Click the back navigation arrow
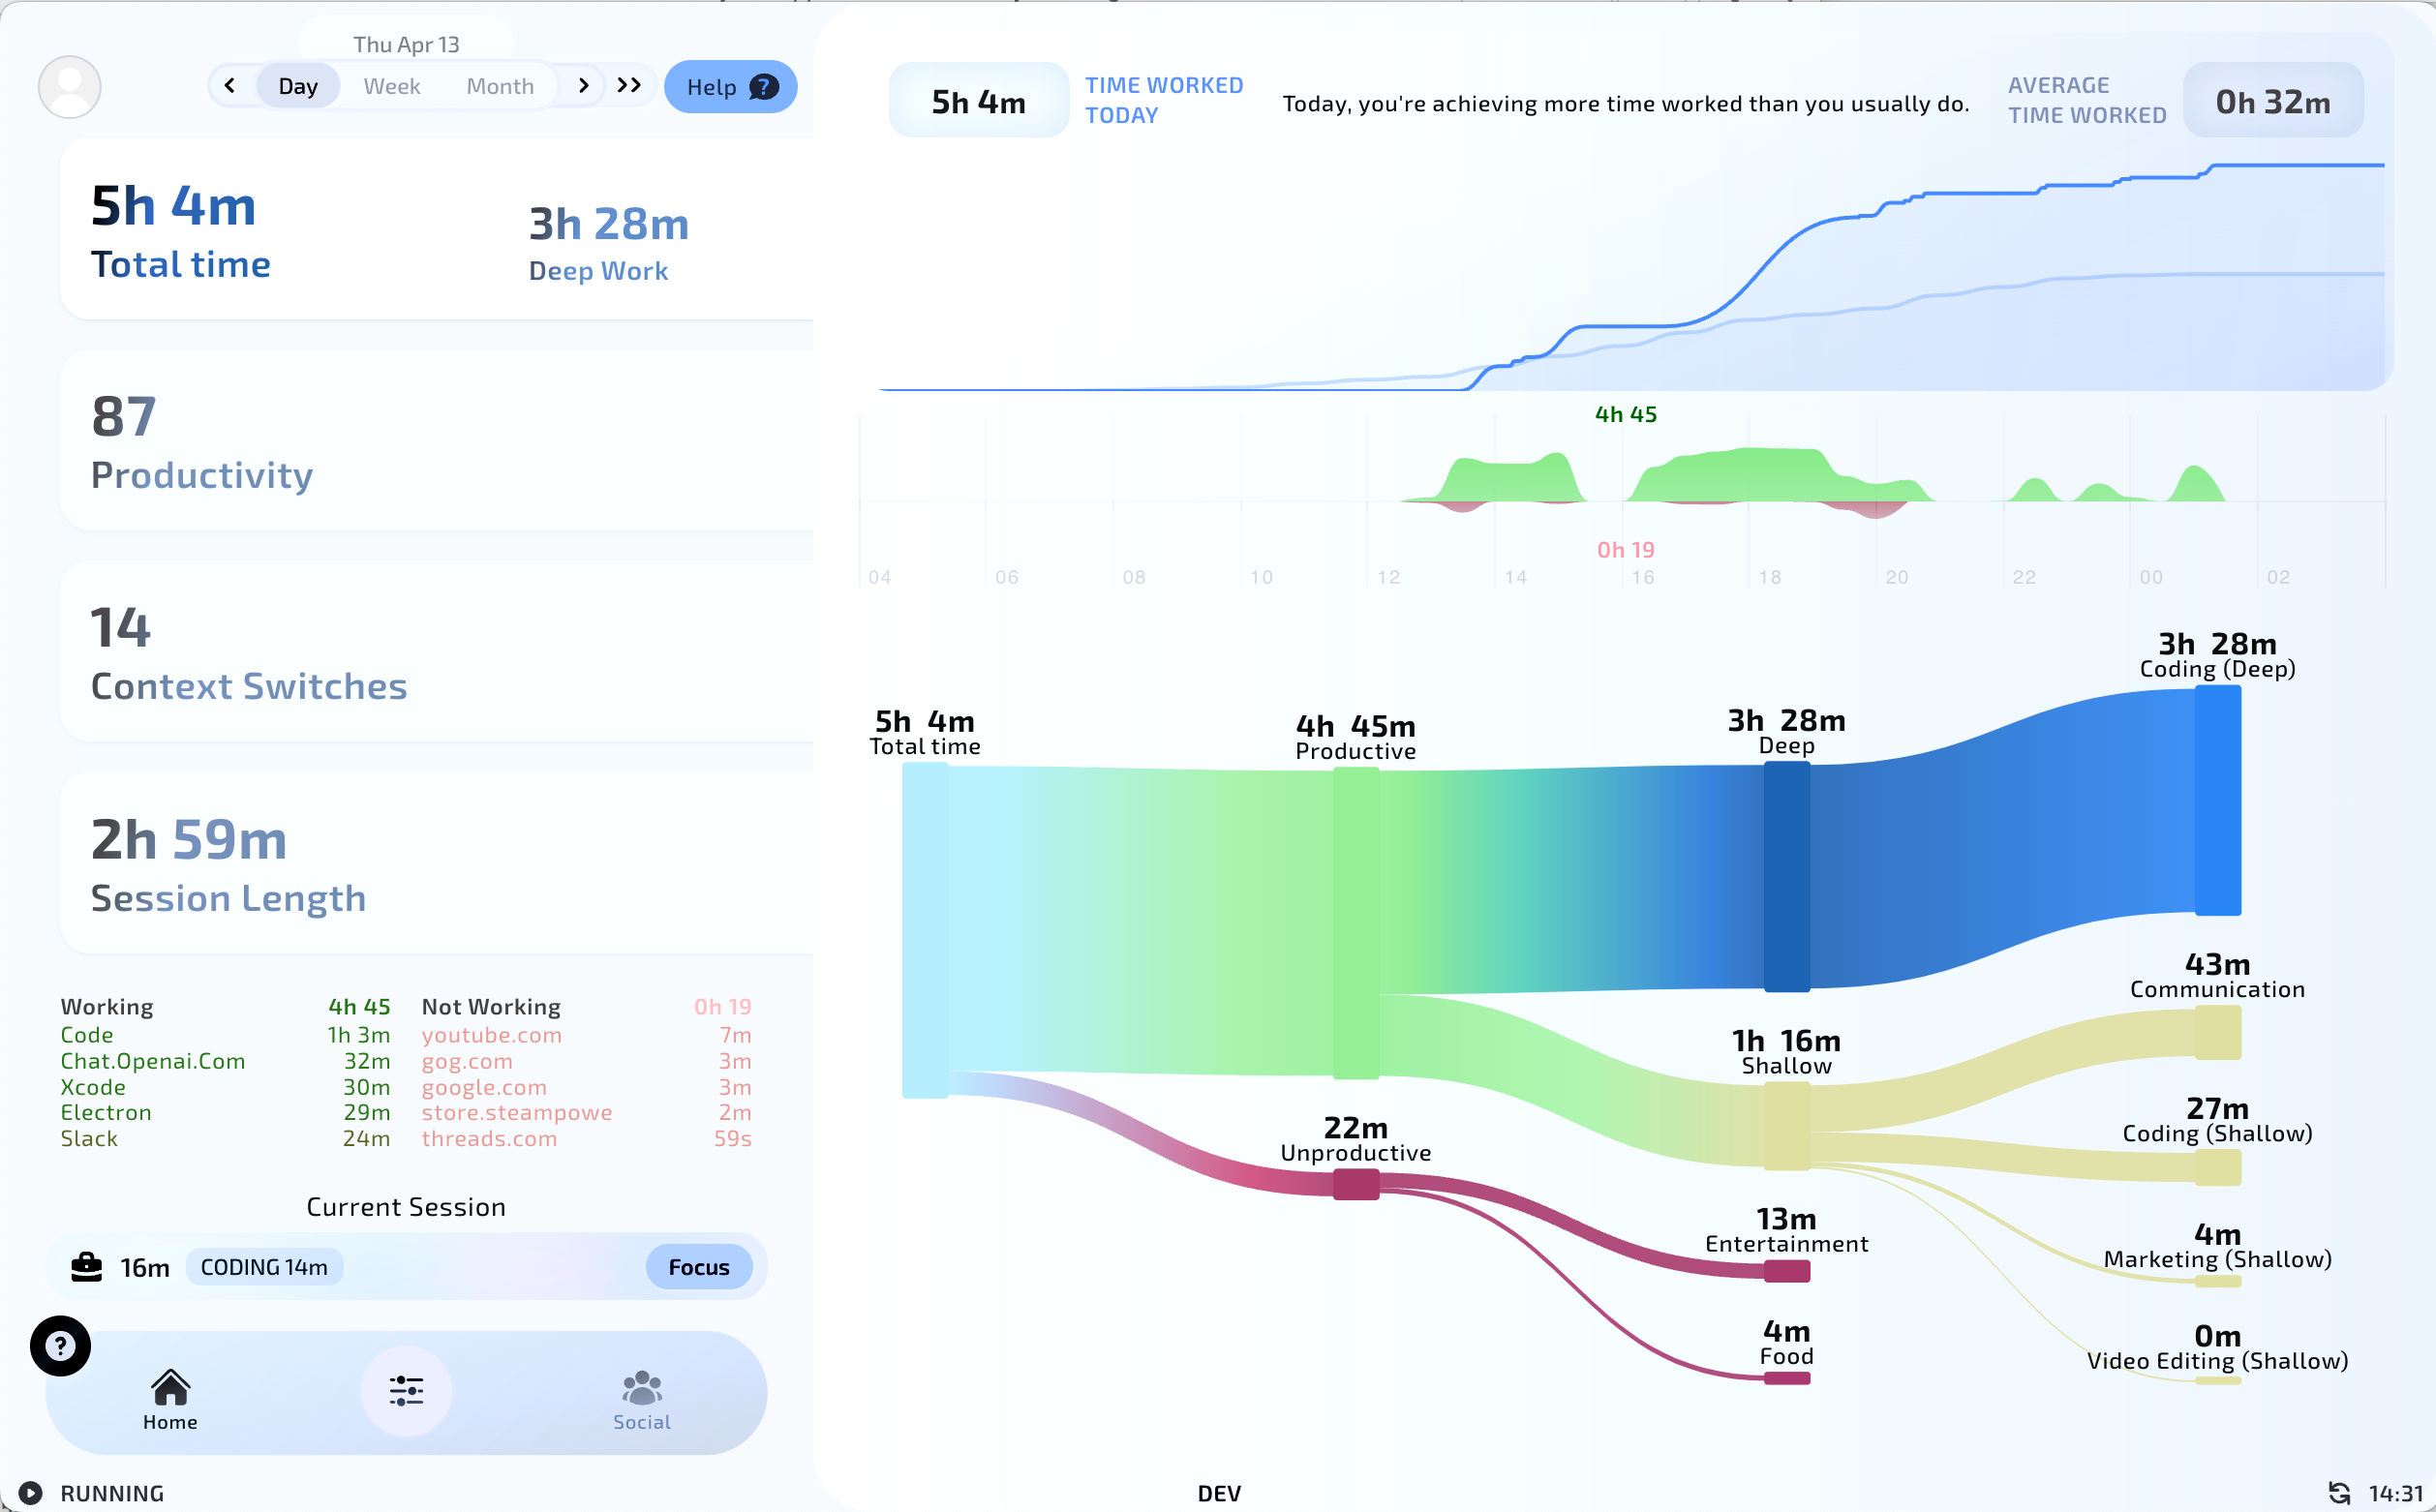Image resolution: width=2436 pixels, height=1512 pixels. 230,83
